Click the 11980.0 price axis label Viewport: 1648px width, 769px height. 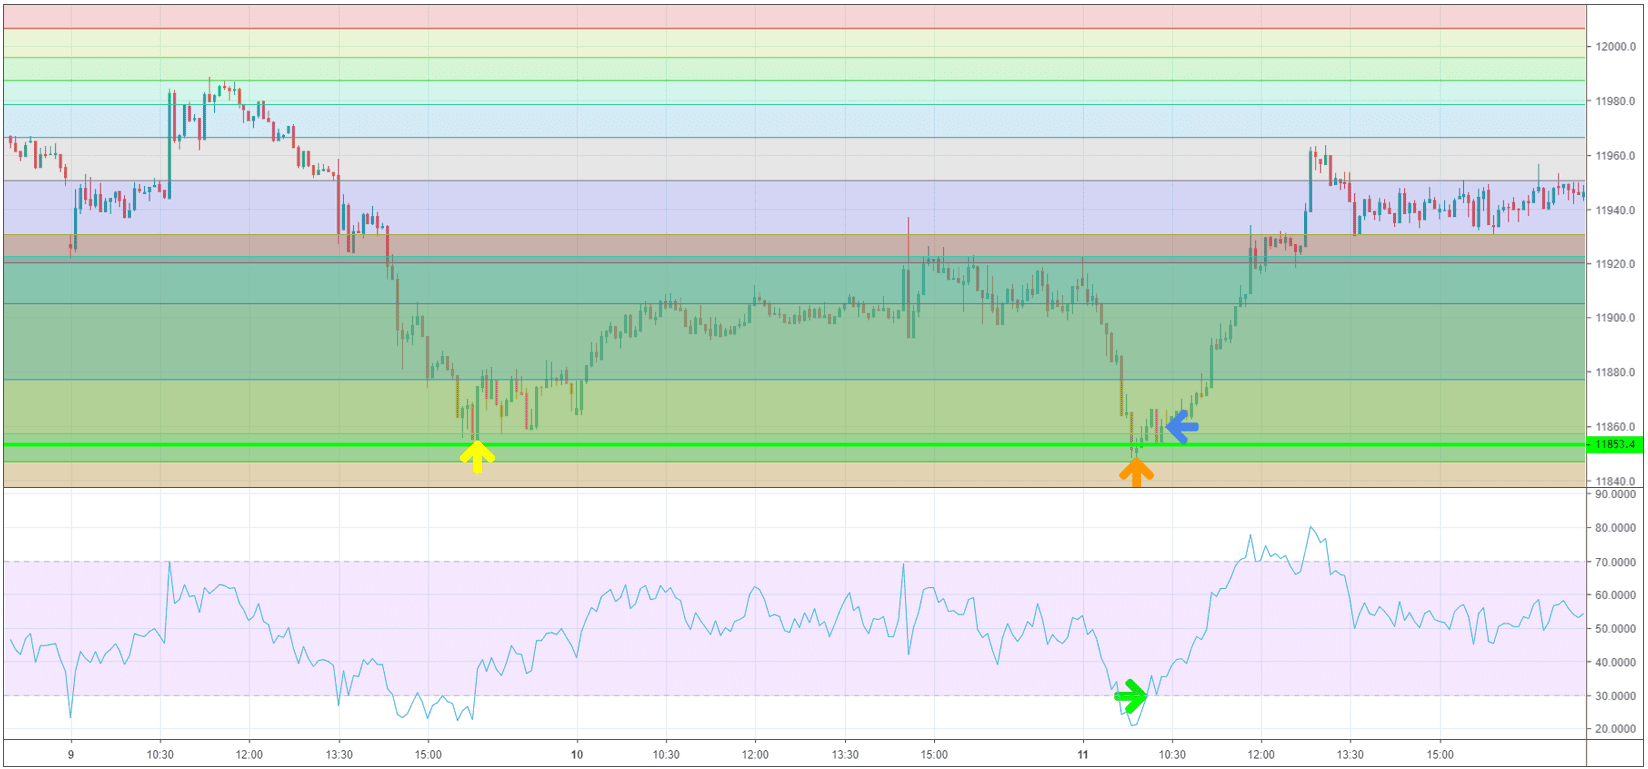pyautogui.click(x=1615, y=101)
